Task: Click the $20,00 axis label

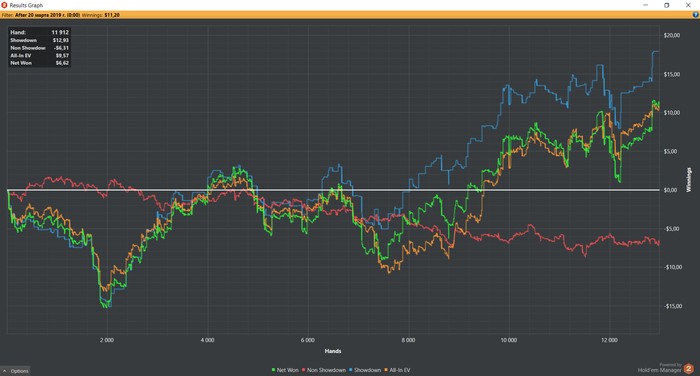Action: pyautogui.click(x=672, y=35)
